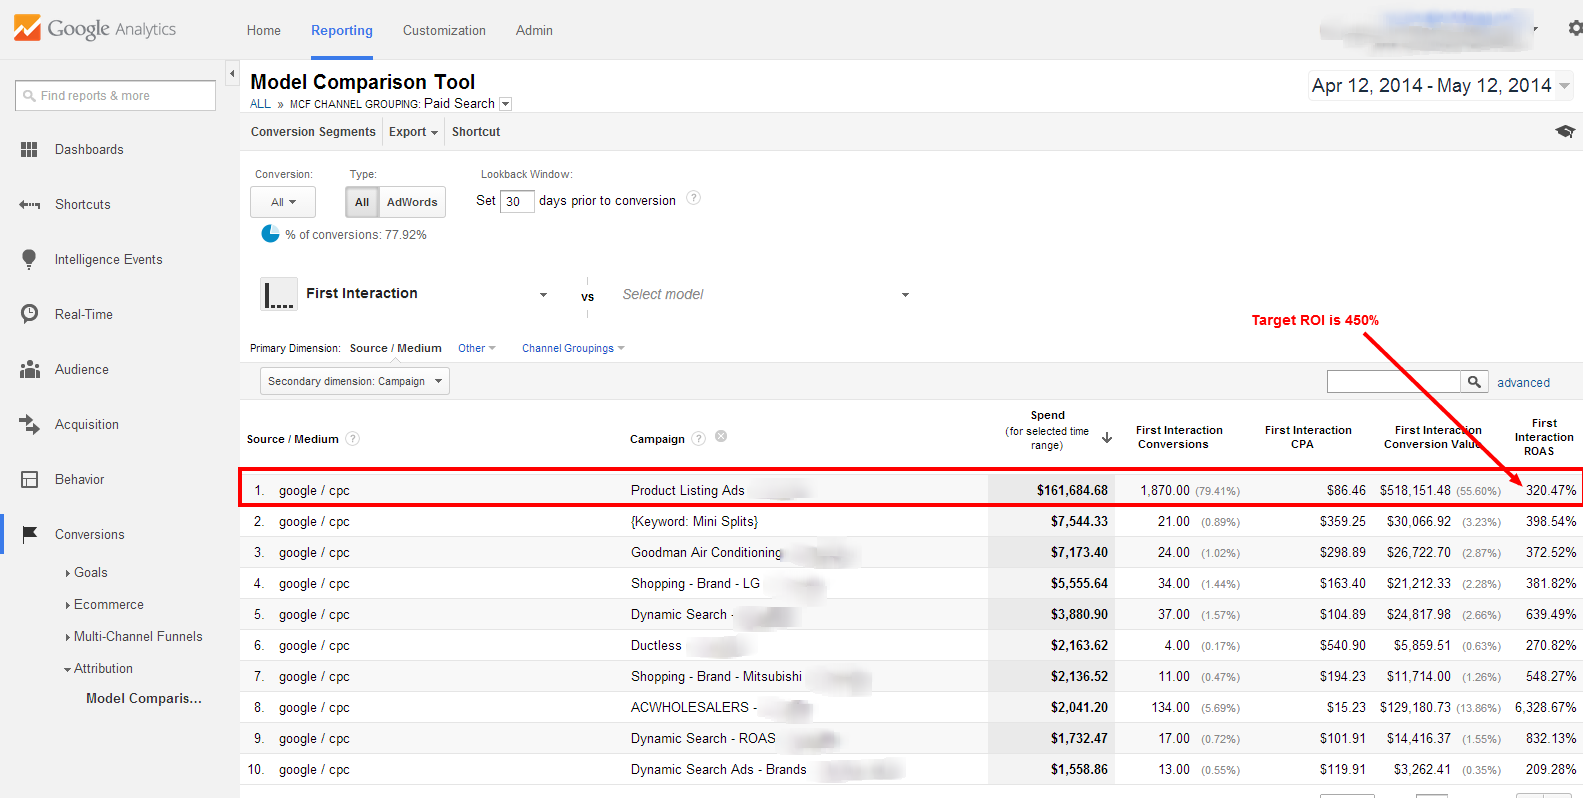
Task: Select the All type toggle
Action: (x=362, y=202)
